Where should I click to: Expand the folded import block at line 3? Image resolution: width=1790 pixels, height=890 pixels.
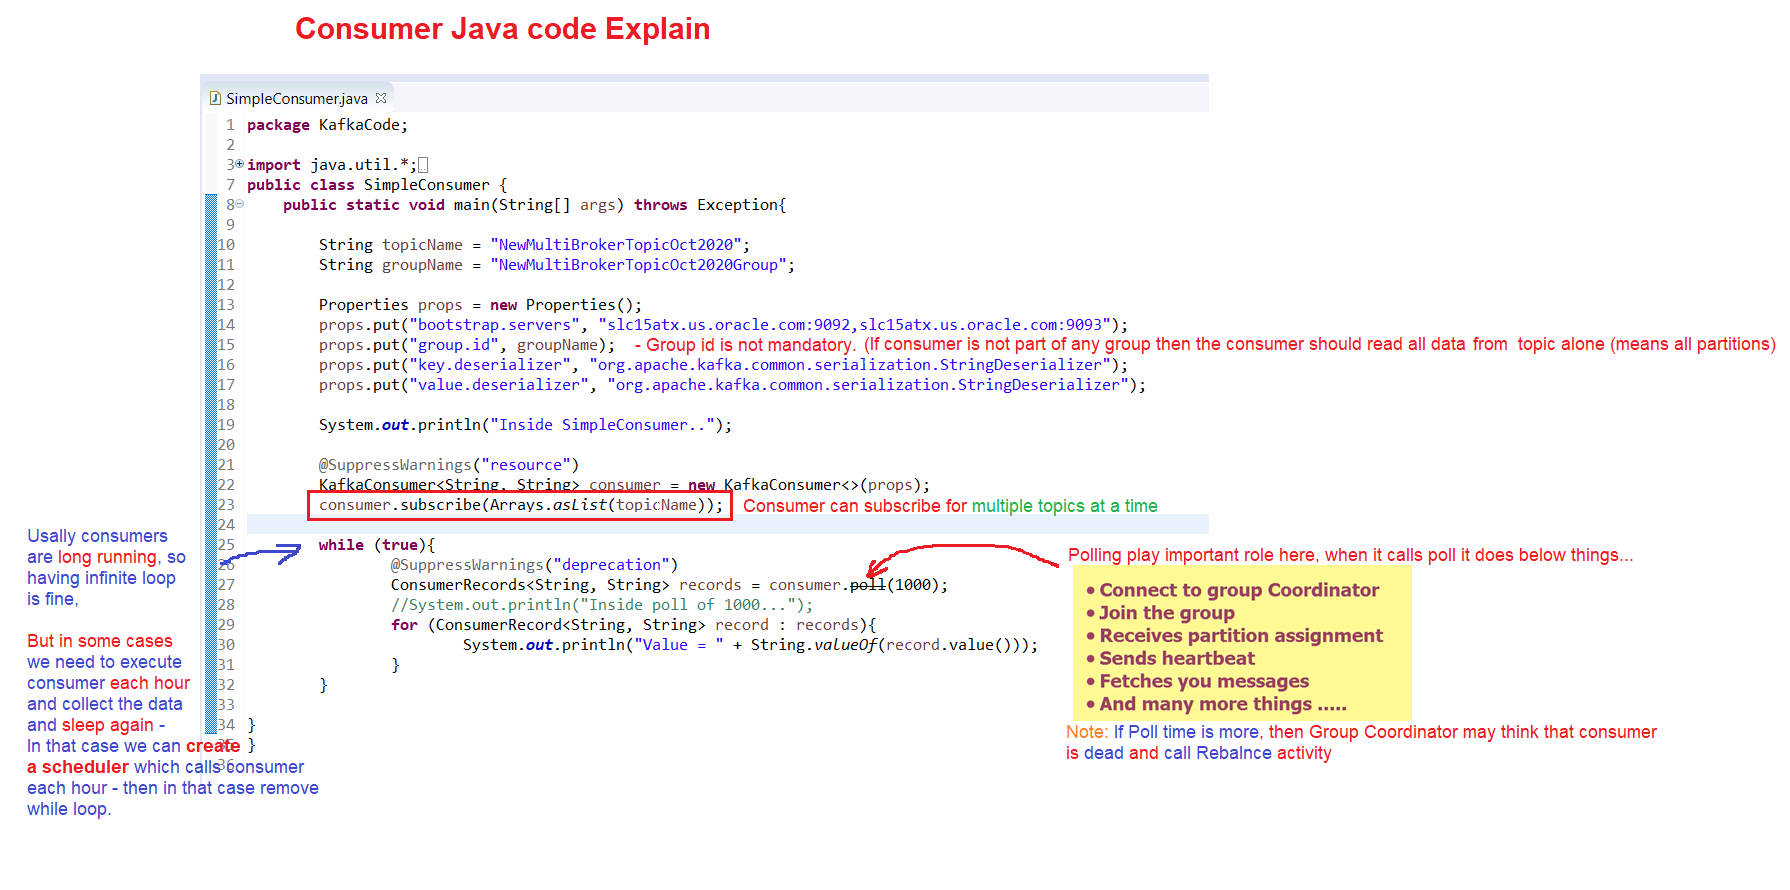coord(240,163)
